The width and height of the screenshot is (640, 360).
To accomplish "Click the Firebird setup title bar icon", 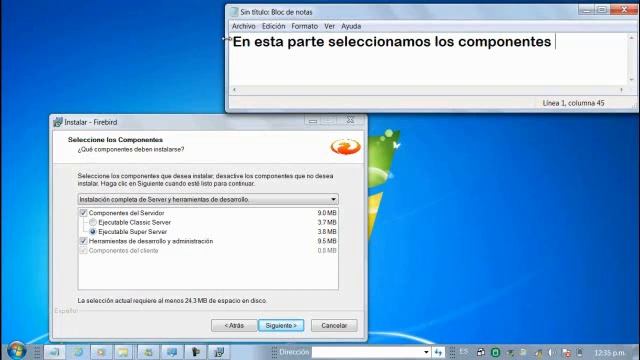I will pyautogui.click(x=58, y=122).
